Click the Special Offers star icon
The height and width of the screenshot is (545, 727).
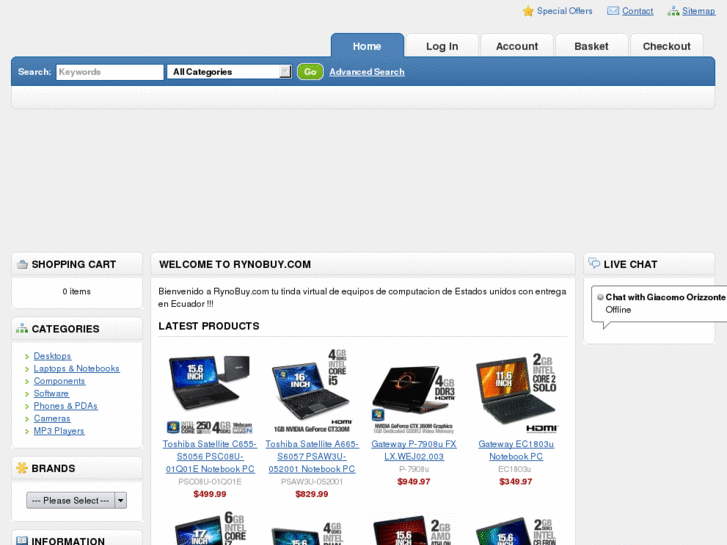point(528,11)
